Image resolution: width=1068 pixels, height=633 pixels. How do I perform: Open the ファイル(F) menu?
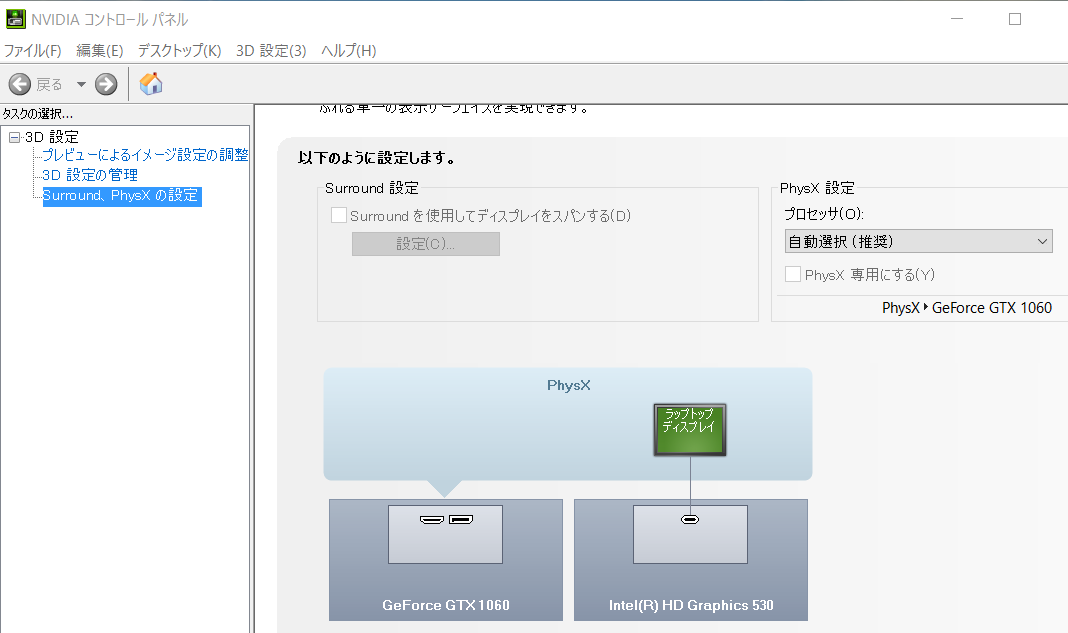[x=33, y=50]
